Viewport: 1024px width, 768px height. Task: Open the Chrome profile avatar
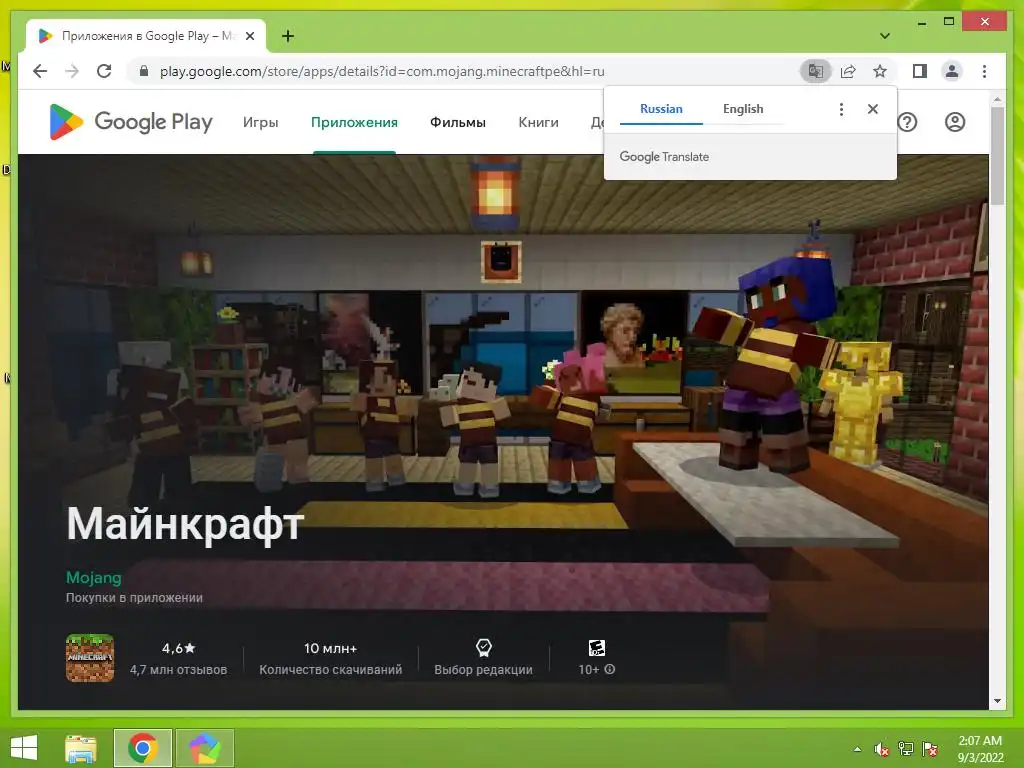952,71
